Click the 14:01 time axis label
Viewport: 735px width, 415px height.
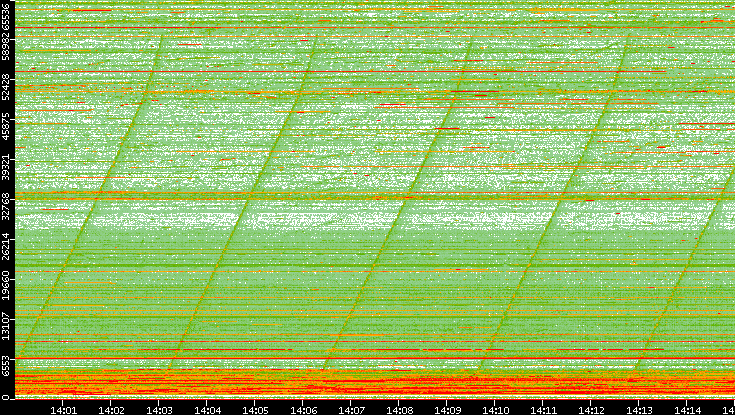[63, 410]
